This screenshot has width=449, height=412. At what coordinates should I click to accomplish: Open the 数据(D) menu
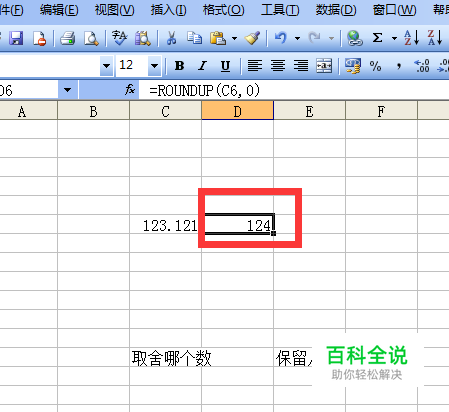point(336,10)
